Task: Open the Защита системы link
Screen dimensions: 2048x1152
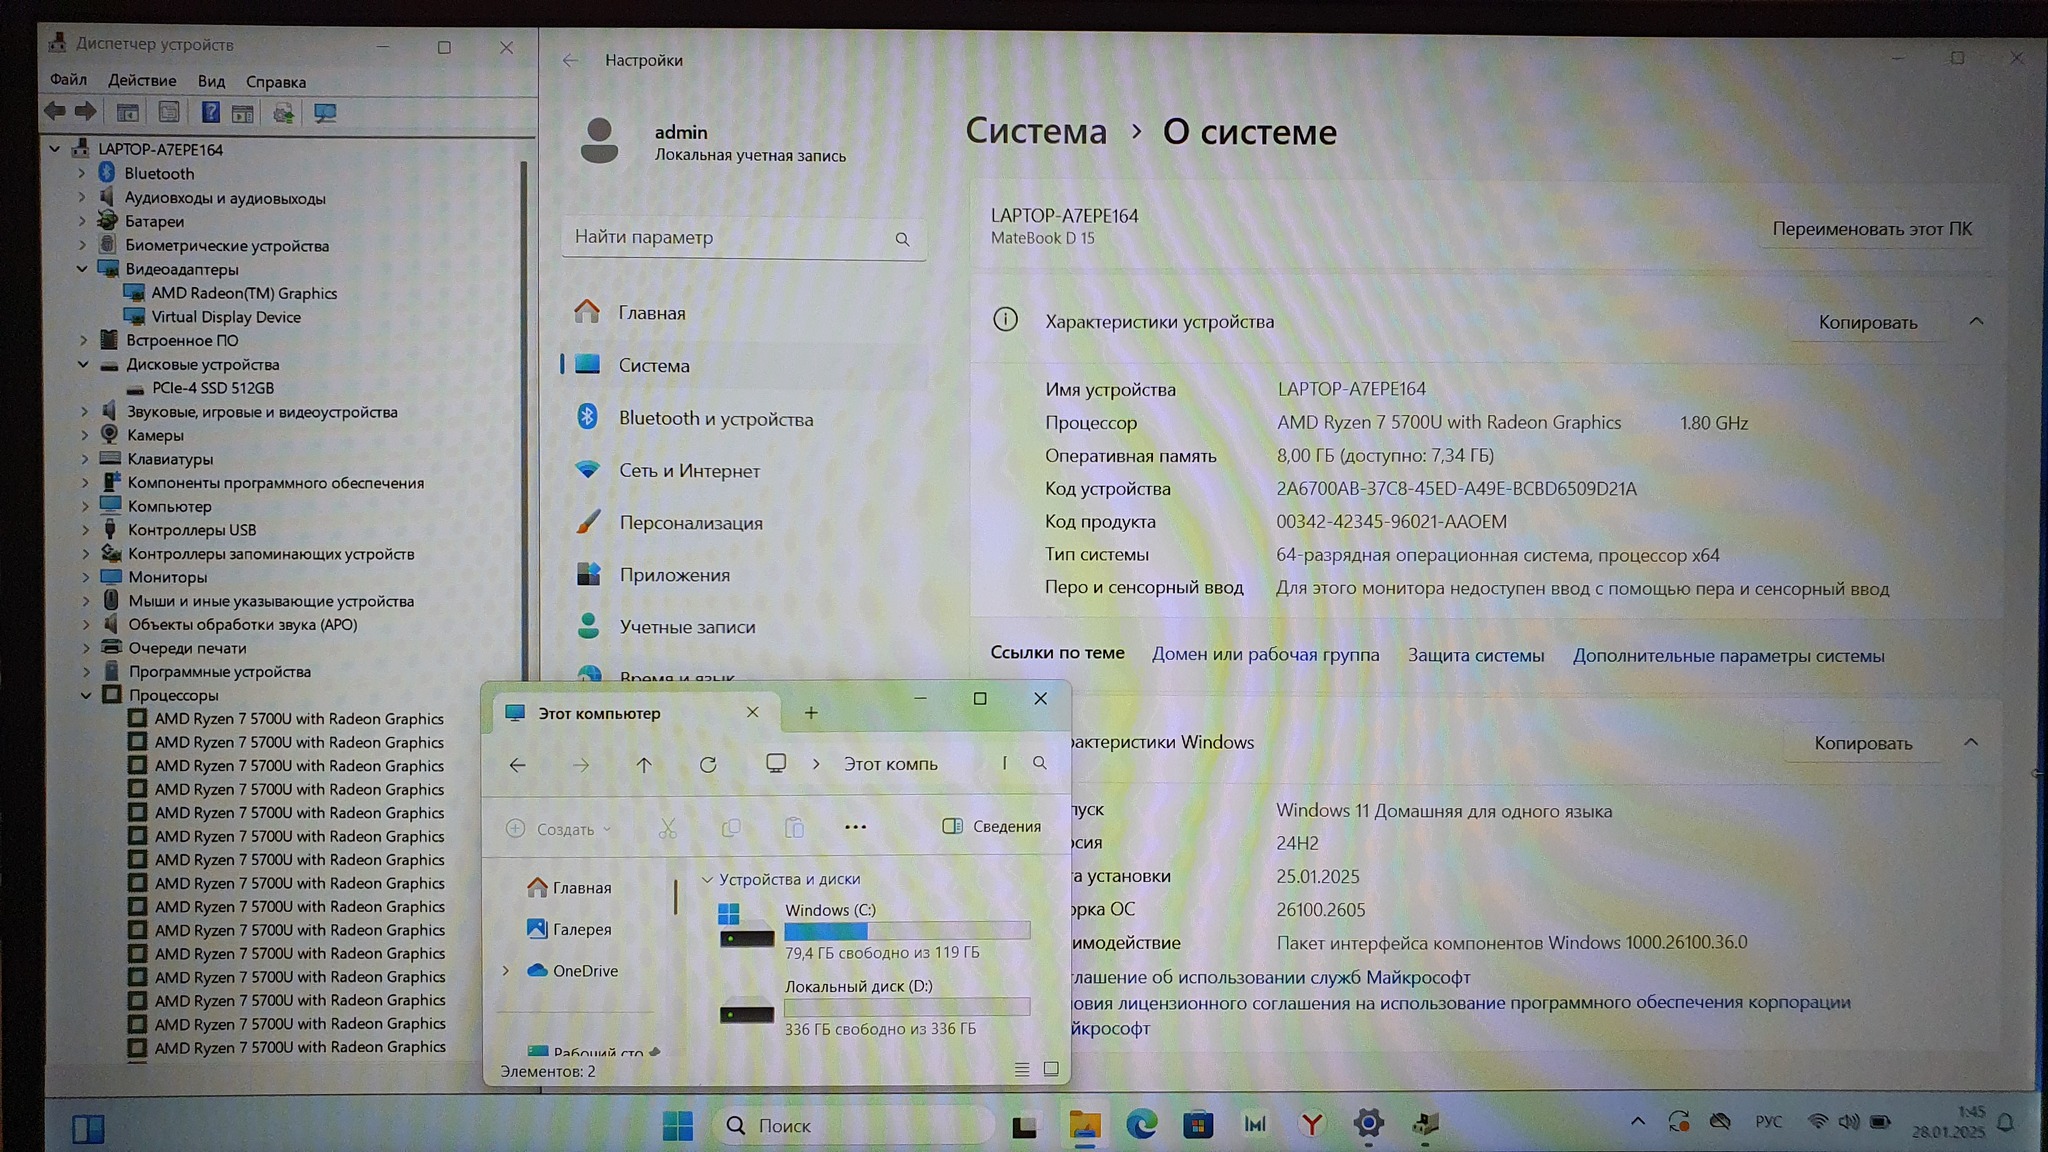Action: point(1475,655)
